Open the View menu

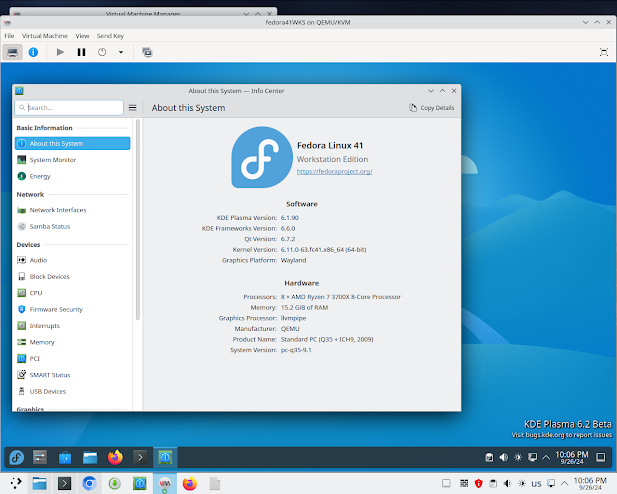(82, 36)
